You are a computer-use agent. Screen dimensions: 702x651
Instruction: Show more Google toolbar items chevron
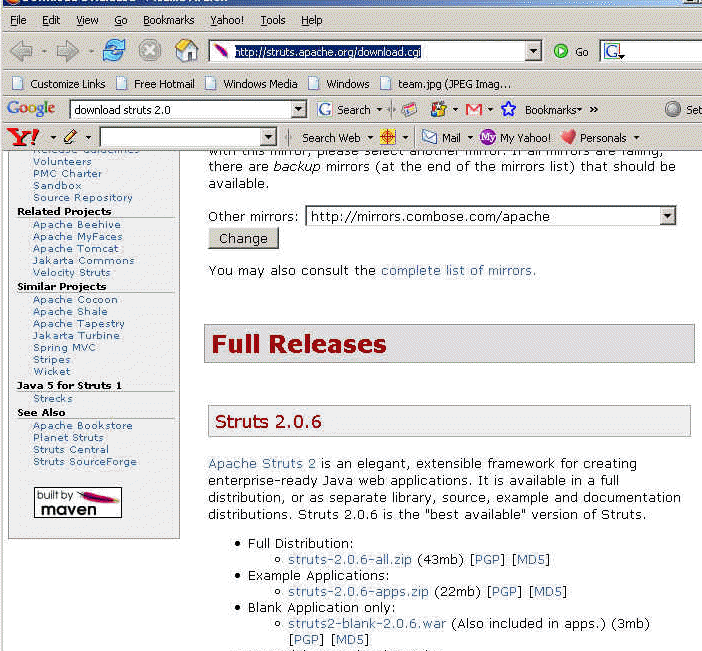click(594, 109)
